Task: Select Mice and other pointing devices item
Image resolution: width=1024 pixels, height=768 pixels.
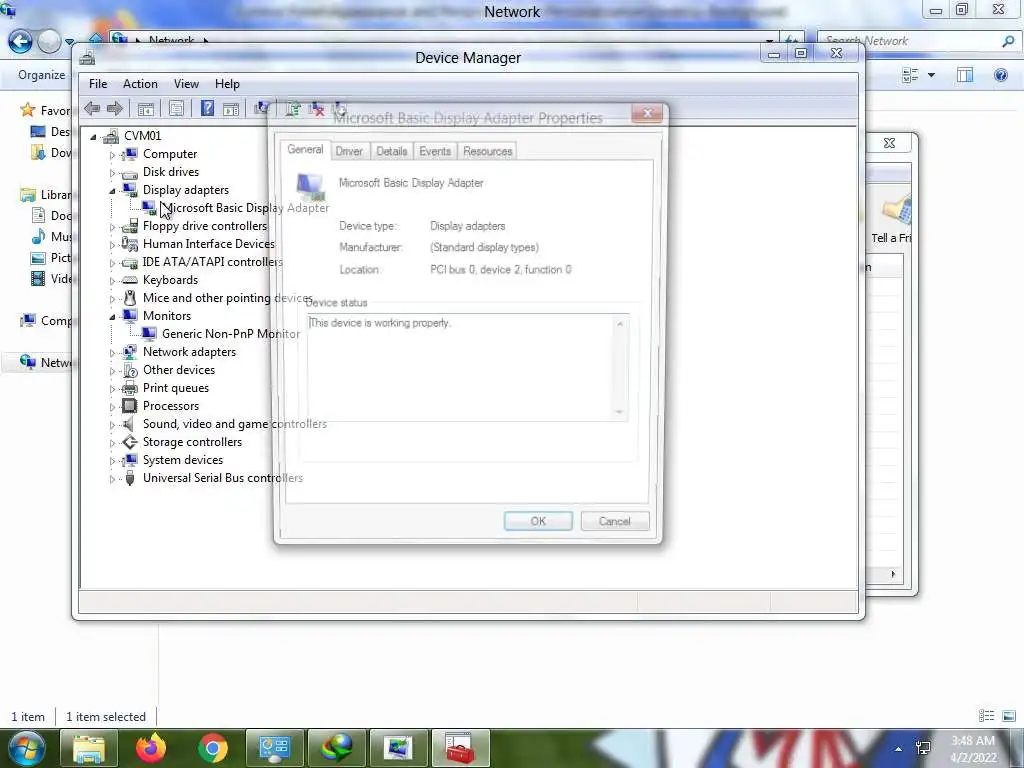Action: click(227, 298)
